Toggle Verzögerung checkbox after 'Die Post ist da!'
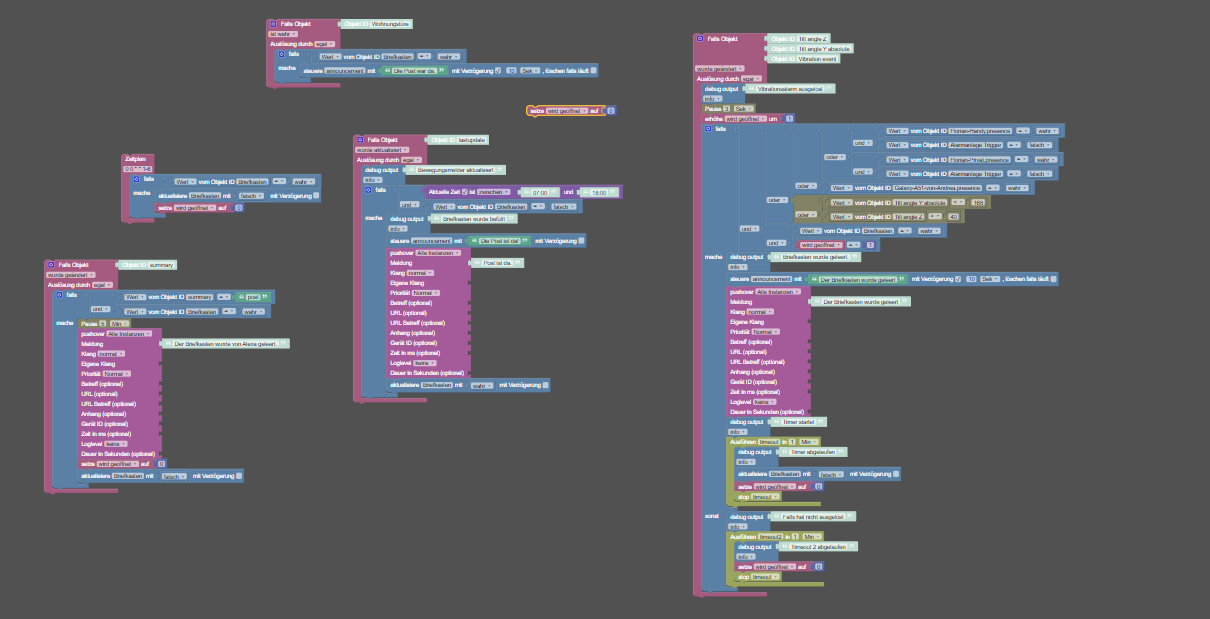 click(x=581, y=240)
